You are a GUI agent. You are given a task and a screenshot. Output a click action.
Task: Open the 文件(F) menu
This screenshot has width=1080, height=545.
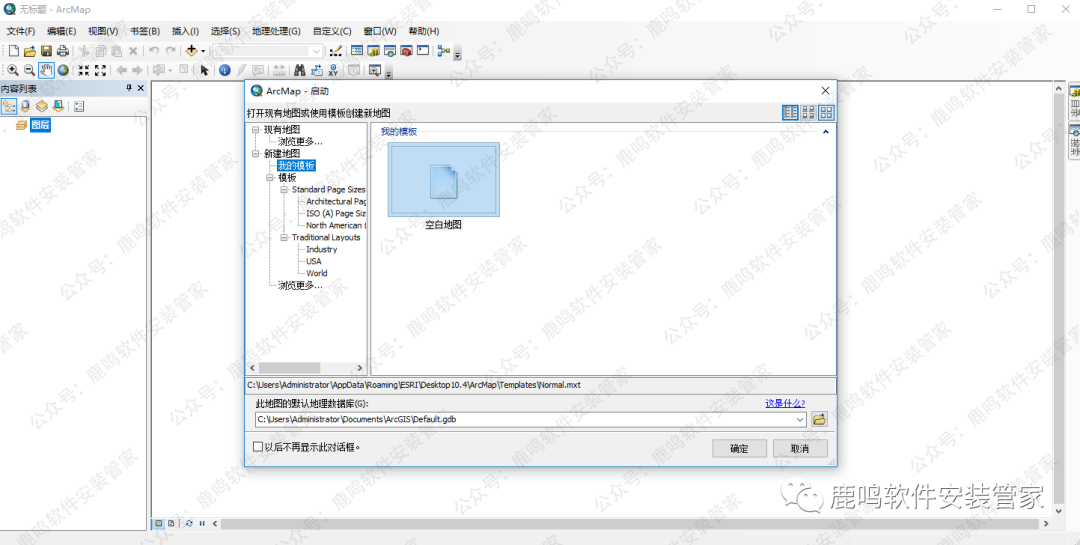[x=21, y=31]
